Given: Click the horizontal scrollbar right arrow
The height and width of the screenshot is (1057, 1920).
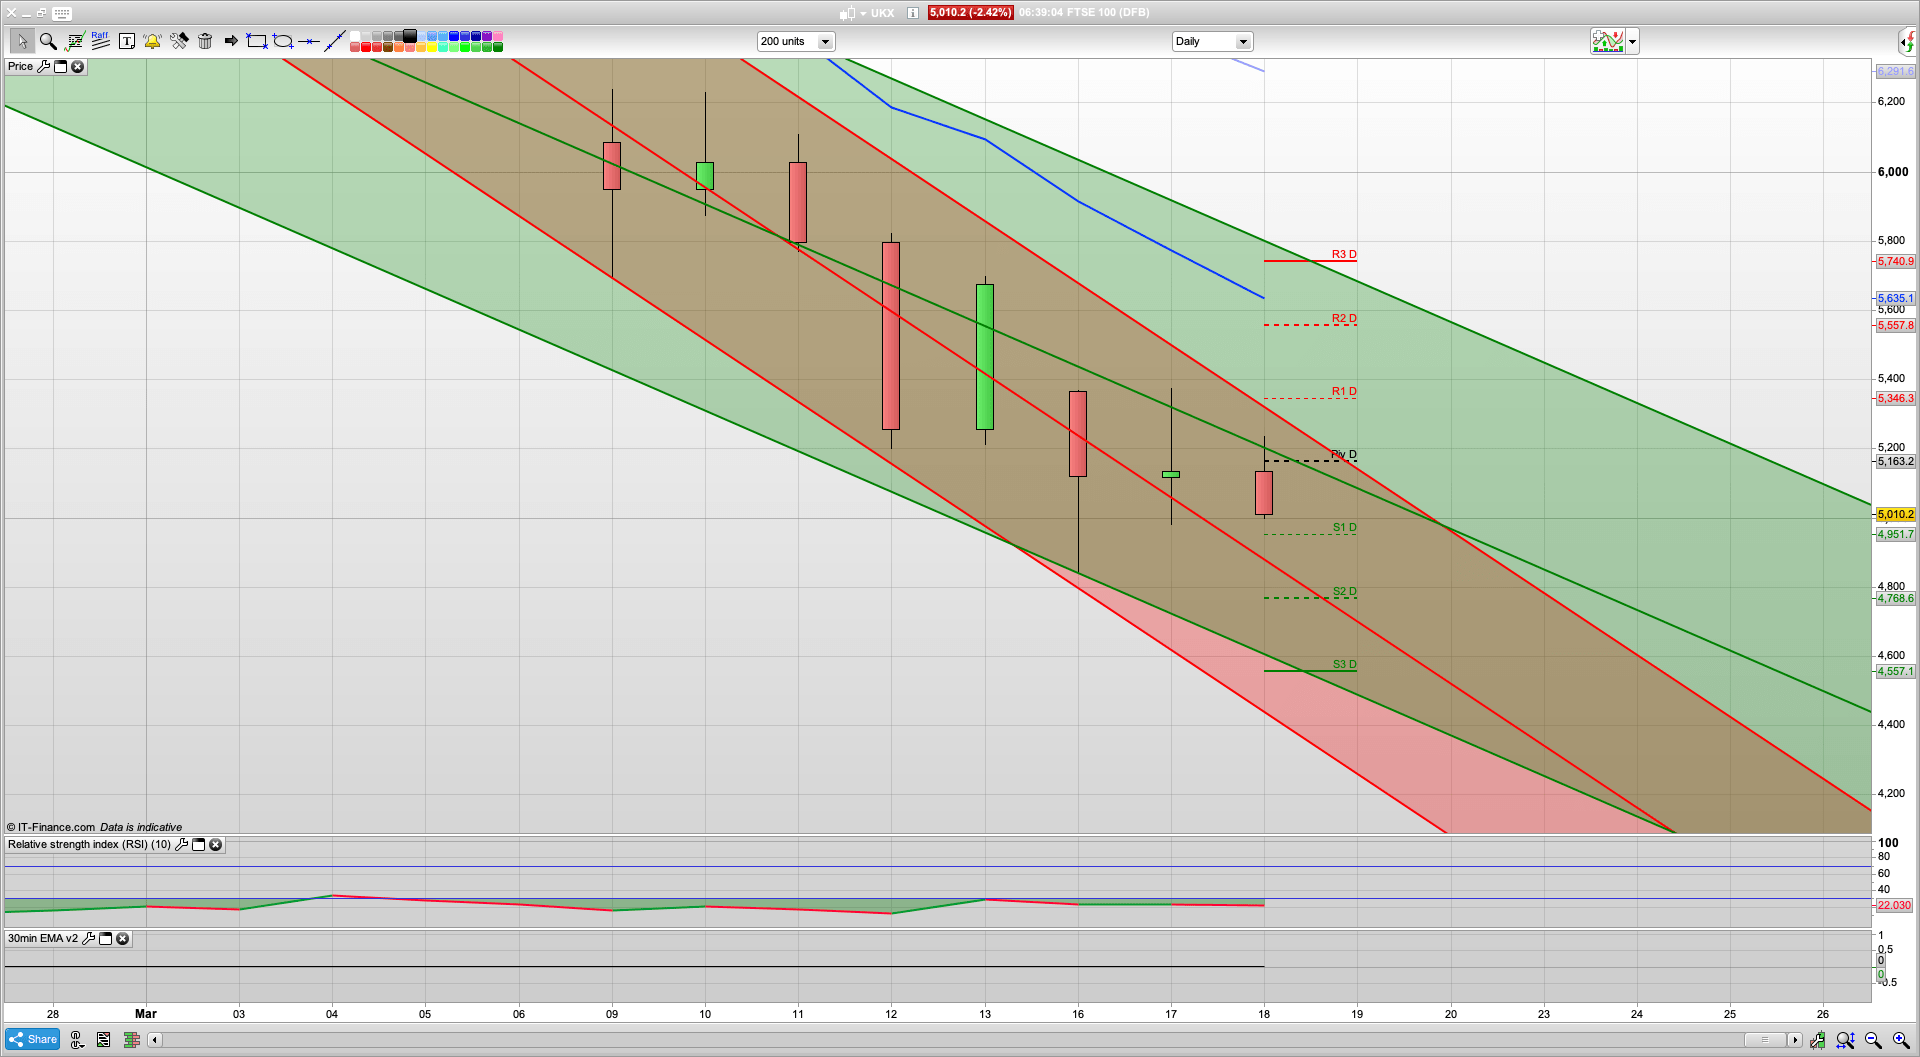Looking at the screenshot, I should 1794,1040.
